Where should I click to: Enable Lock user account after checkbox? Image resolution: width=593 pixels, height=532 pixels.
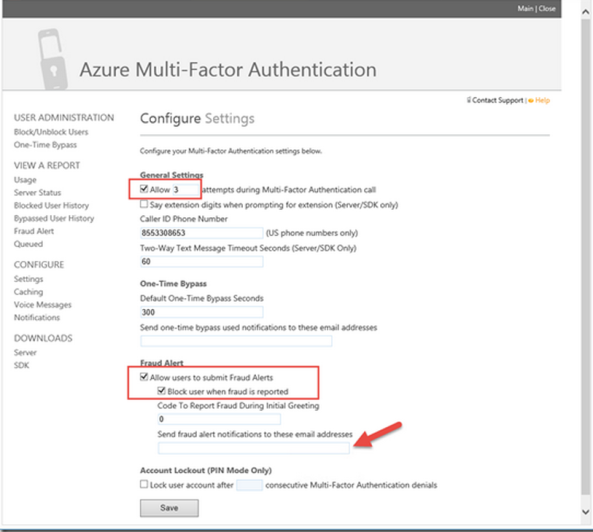click(144, 484)
